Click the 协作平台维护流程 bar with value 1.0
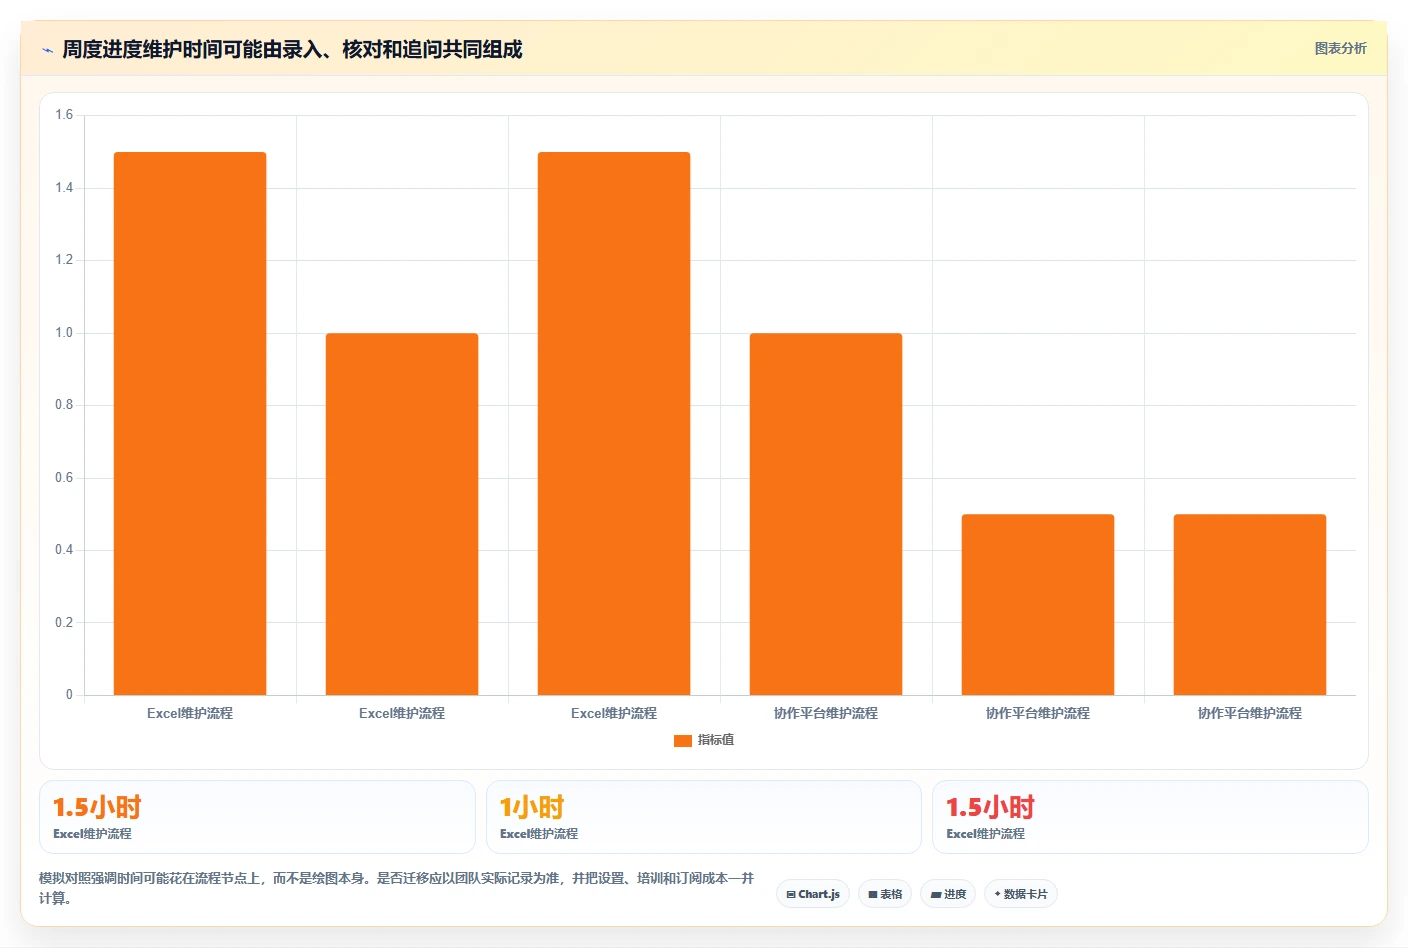 pos(826,514)
